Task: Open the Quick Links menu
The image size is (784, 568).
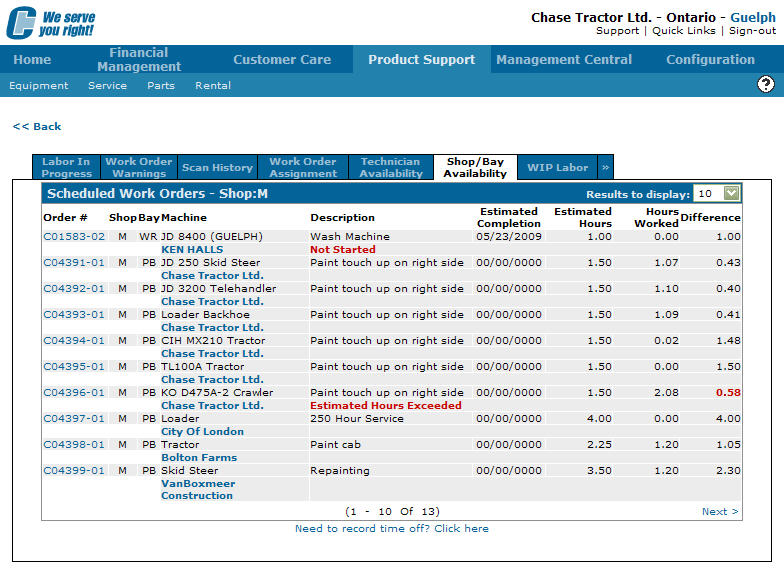Action: (x=683, y=31)
